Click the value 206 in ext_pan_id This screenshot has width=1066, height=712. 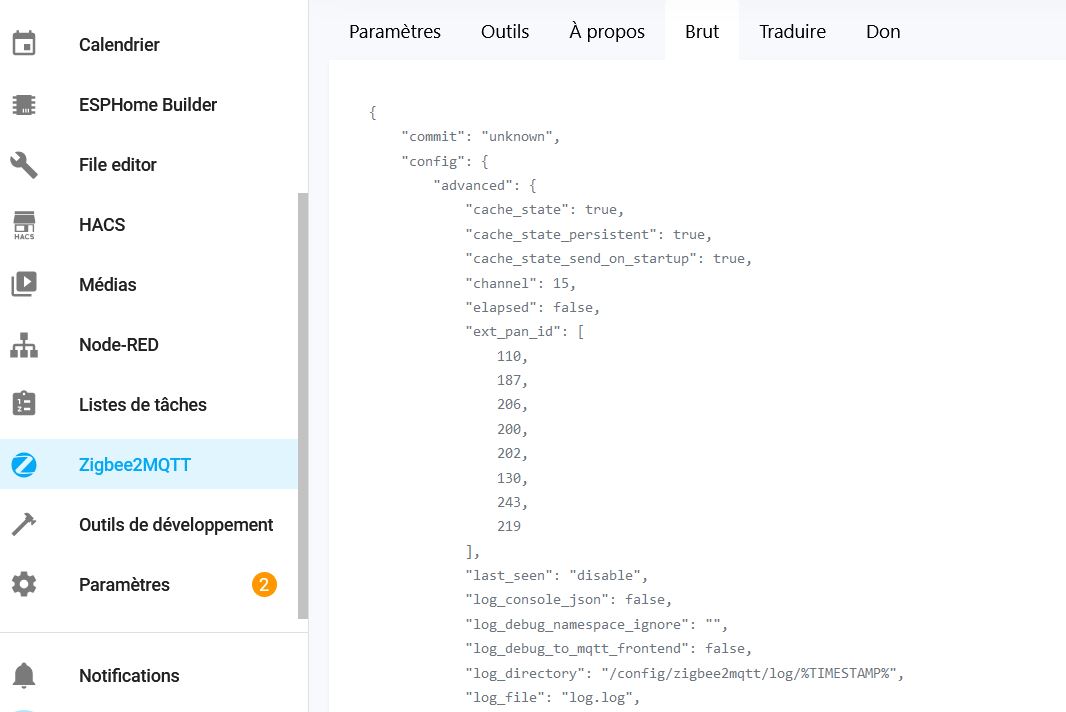click(x=512, y=405)
